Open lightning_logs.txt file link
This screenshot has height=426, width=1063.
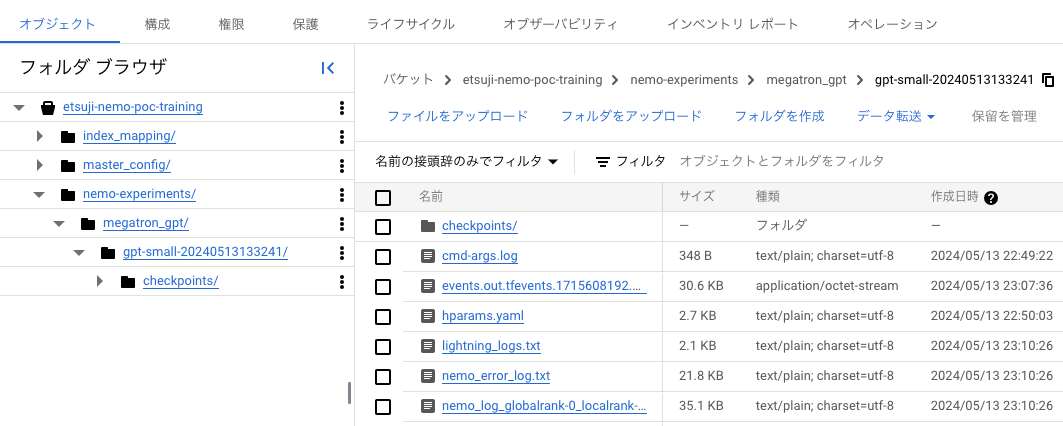pos(491,346)
